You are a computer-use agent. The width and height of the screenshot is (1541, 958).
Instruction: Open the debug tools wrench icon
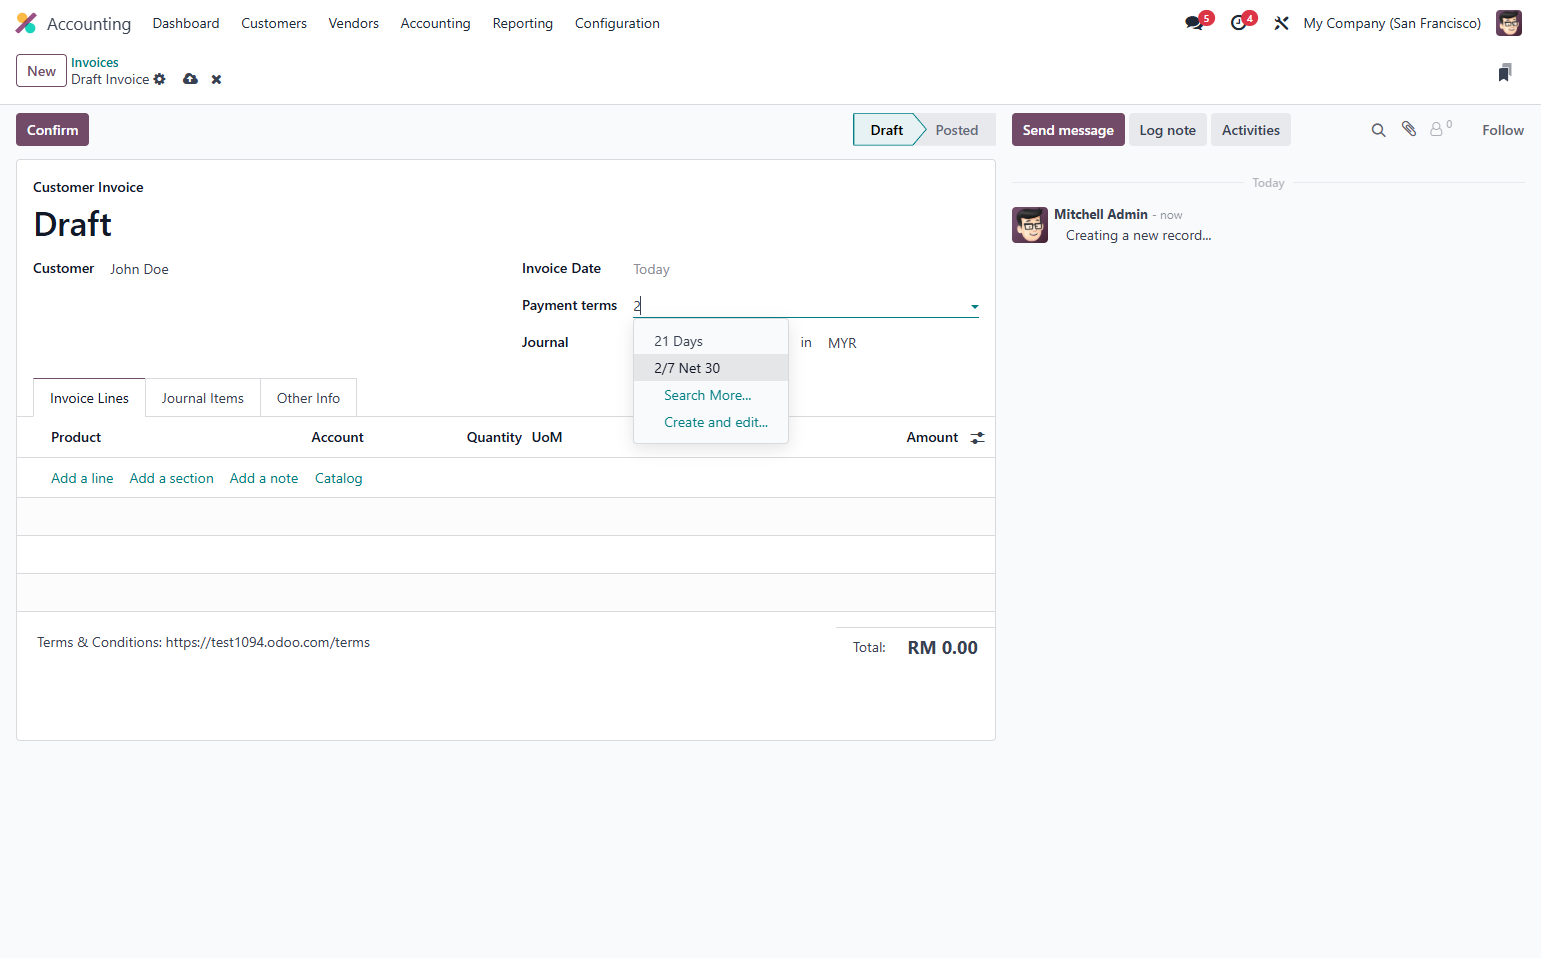coord(1281,23)
